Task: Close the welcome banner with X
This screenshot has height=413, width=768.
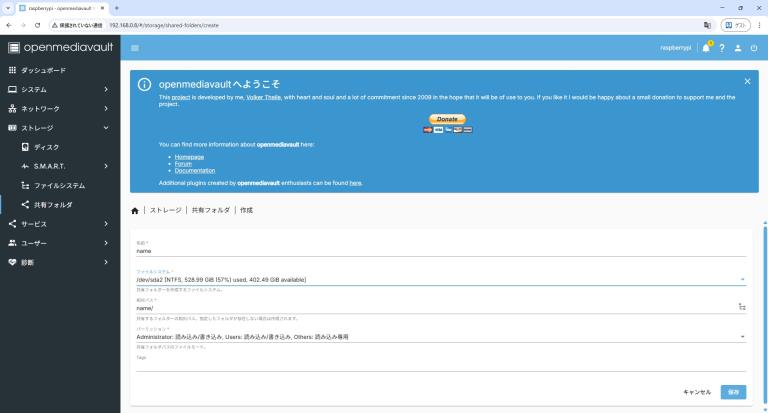Action: pyautogui.click(x=747, y=81)
